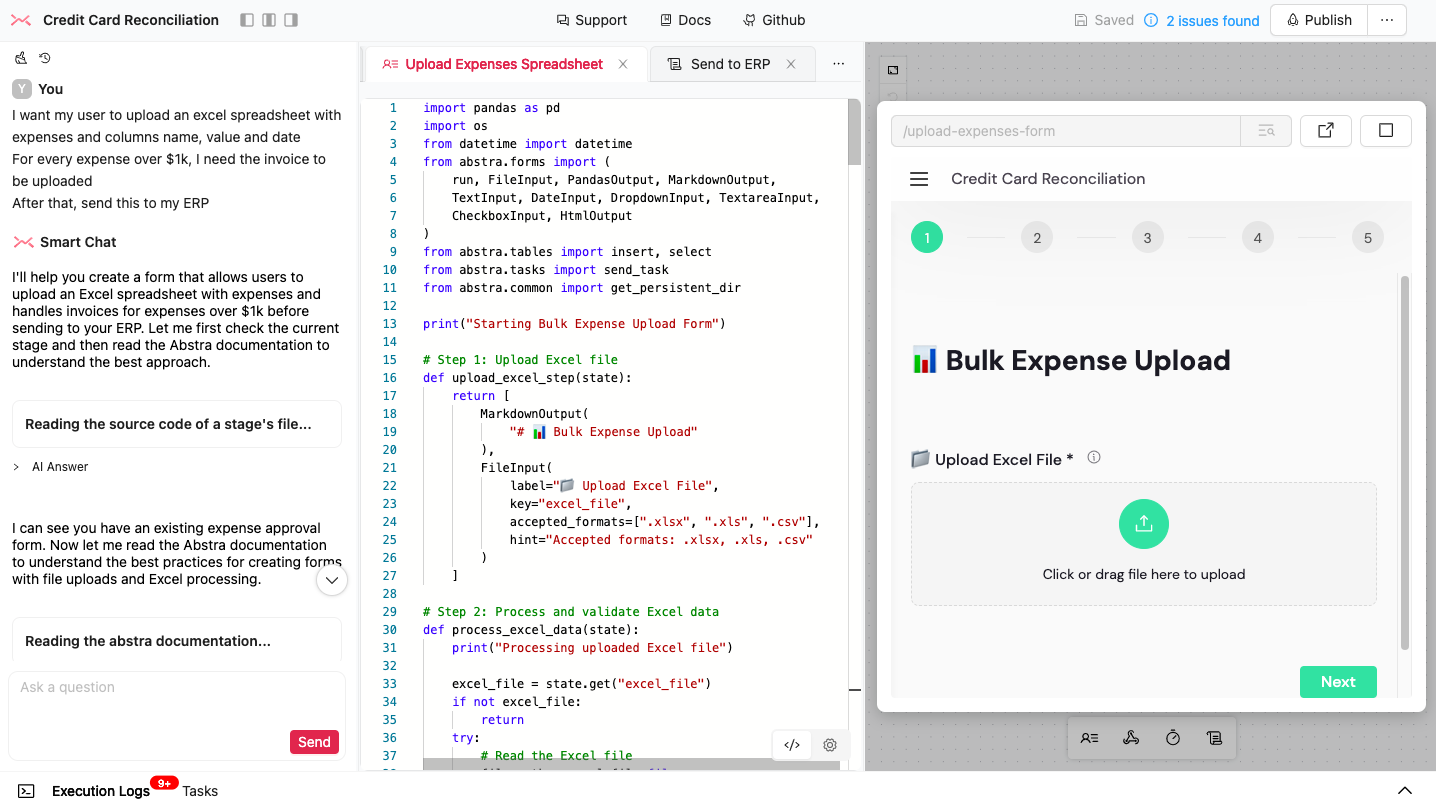Viewport: 1436px width, 806px height.
Task: Open the Tasks tab
Action: pos(200,791)
